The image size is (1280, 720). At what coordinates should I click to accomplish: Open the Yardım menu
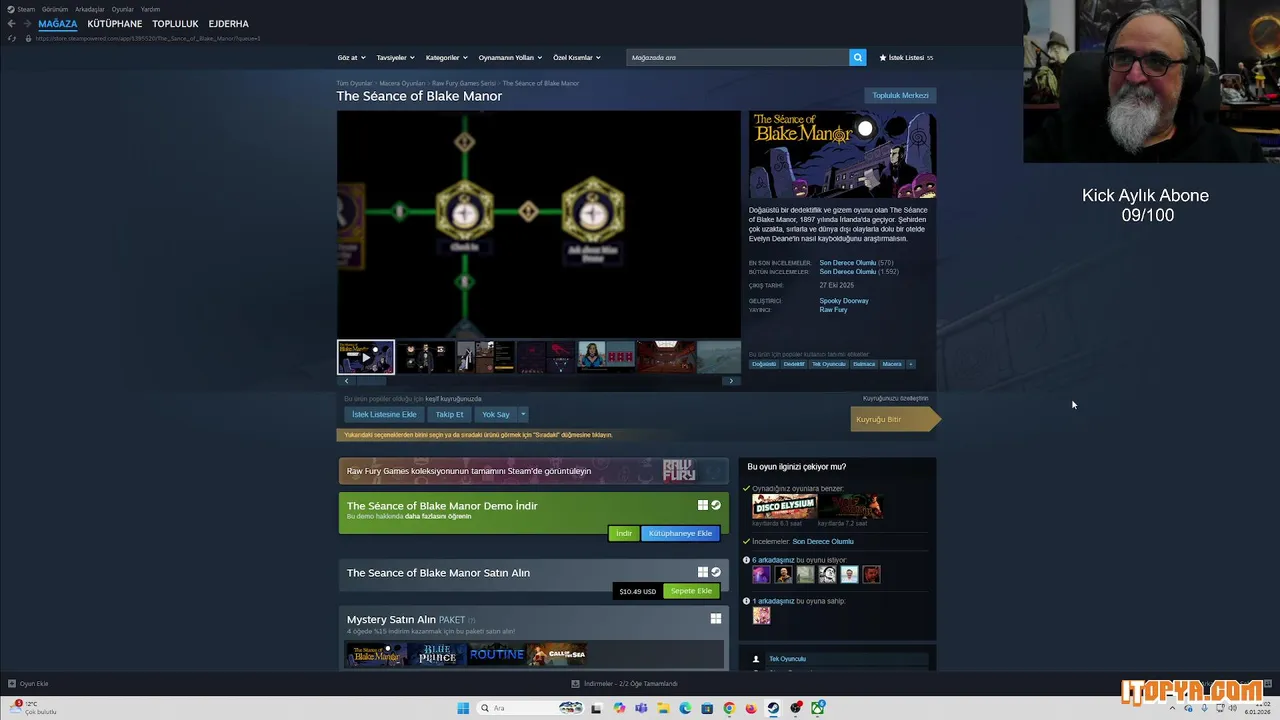150,9
